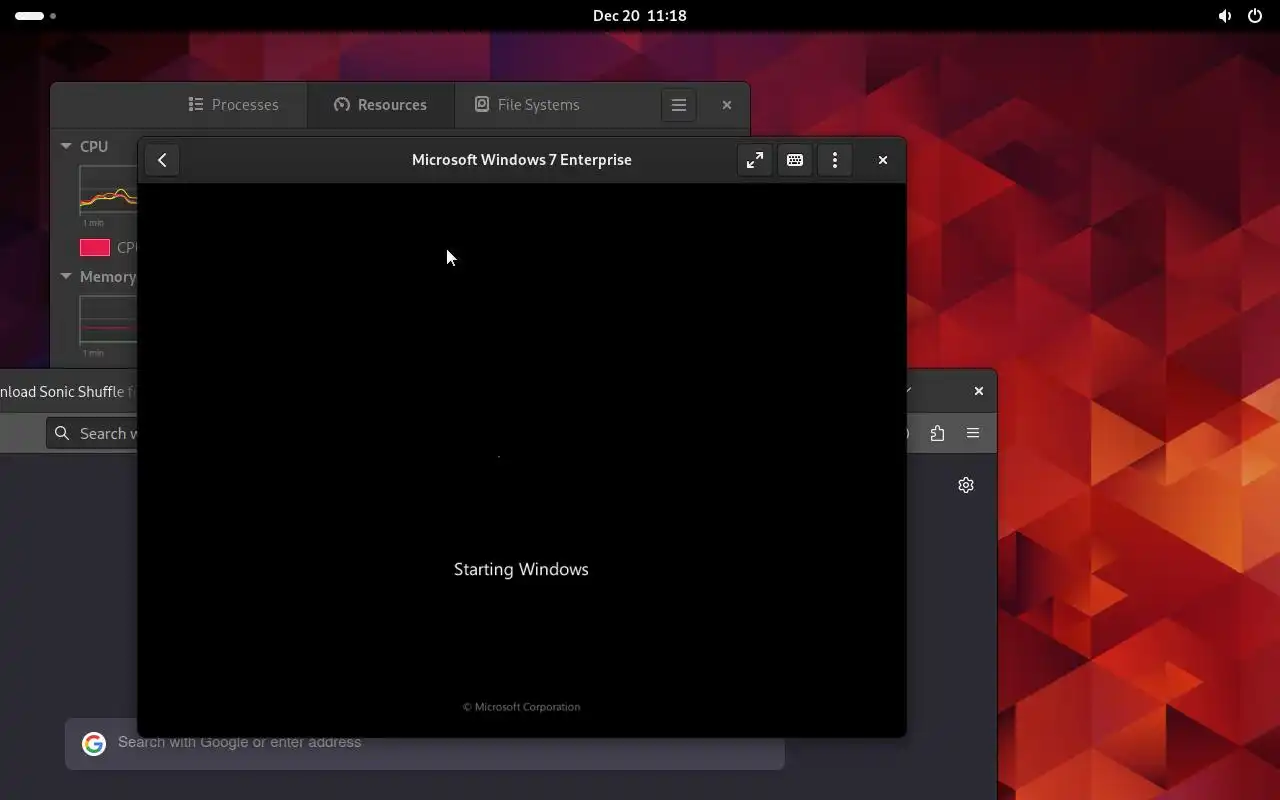Open the power menu in top bar

pos(1255,16)
